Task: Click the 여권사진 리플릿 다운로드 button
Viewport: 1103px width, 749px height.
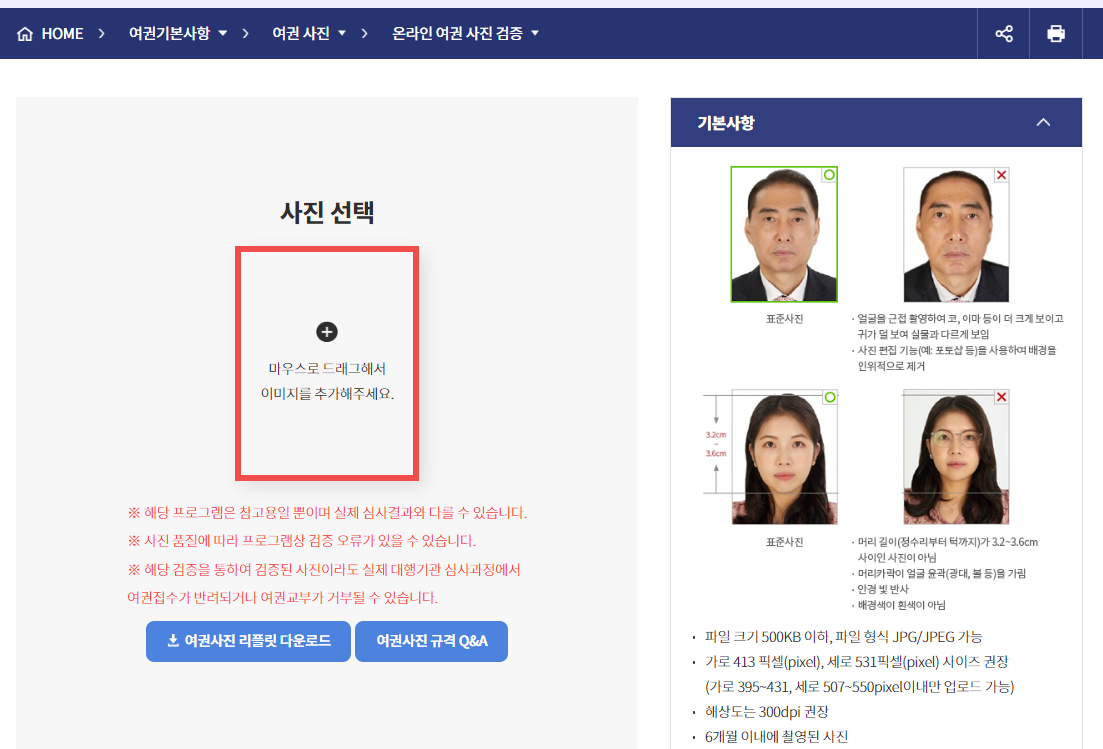Action: click(247, 642)
